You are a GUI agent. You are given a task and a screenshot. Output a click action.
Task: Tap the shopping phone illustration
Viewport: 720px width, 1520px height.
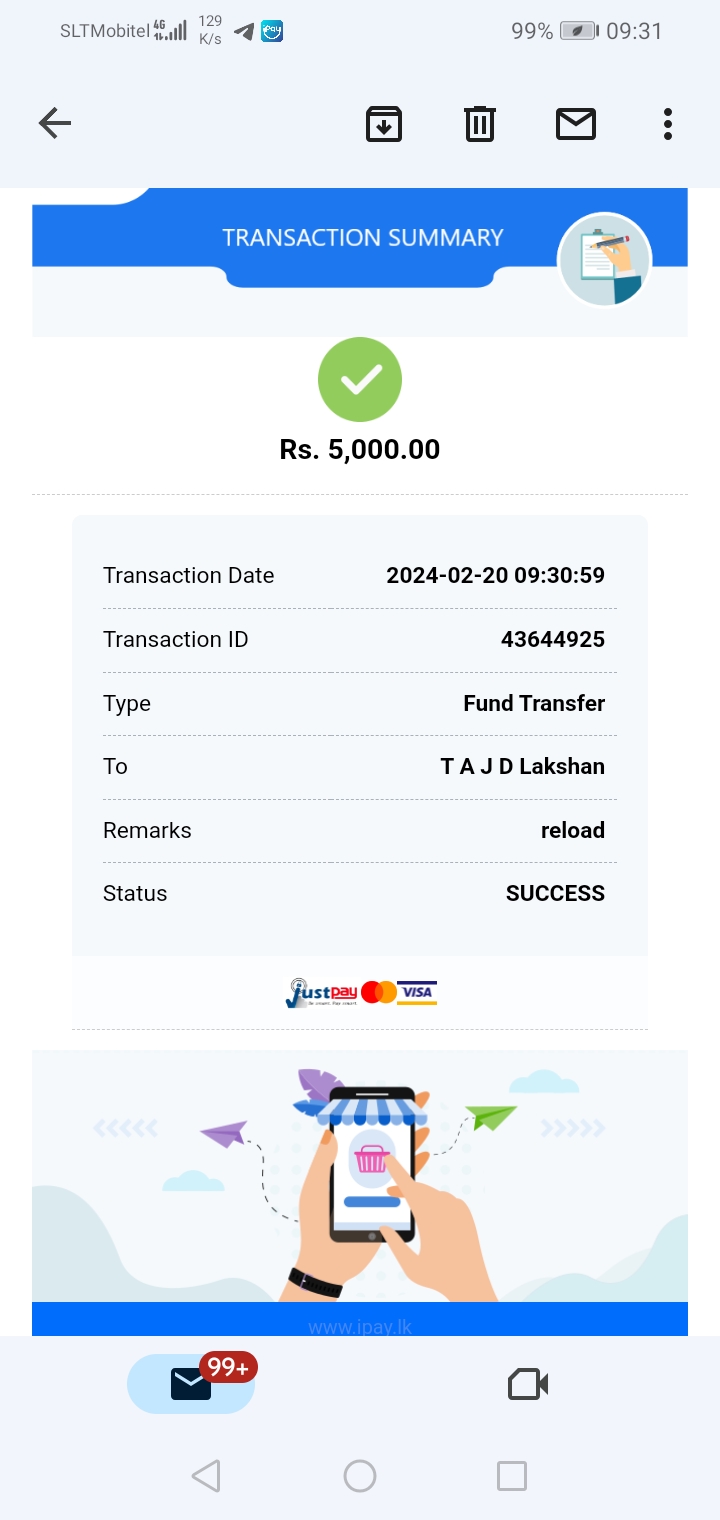pos(372,1170)
